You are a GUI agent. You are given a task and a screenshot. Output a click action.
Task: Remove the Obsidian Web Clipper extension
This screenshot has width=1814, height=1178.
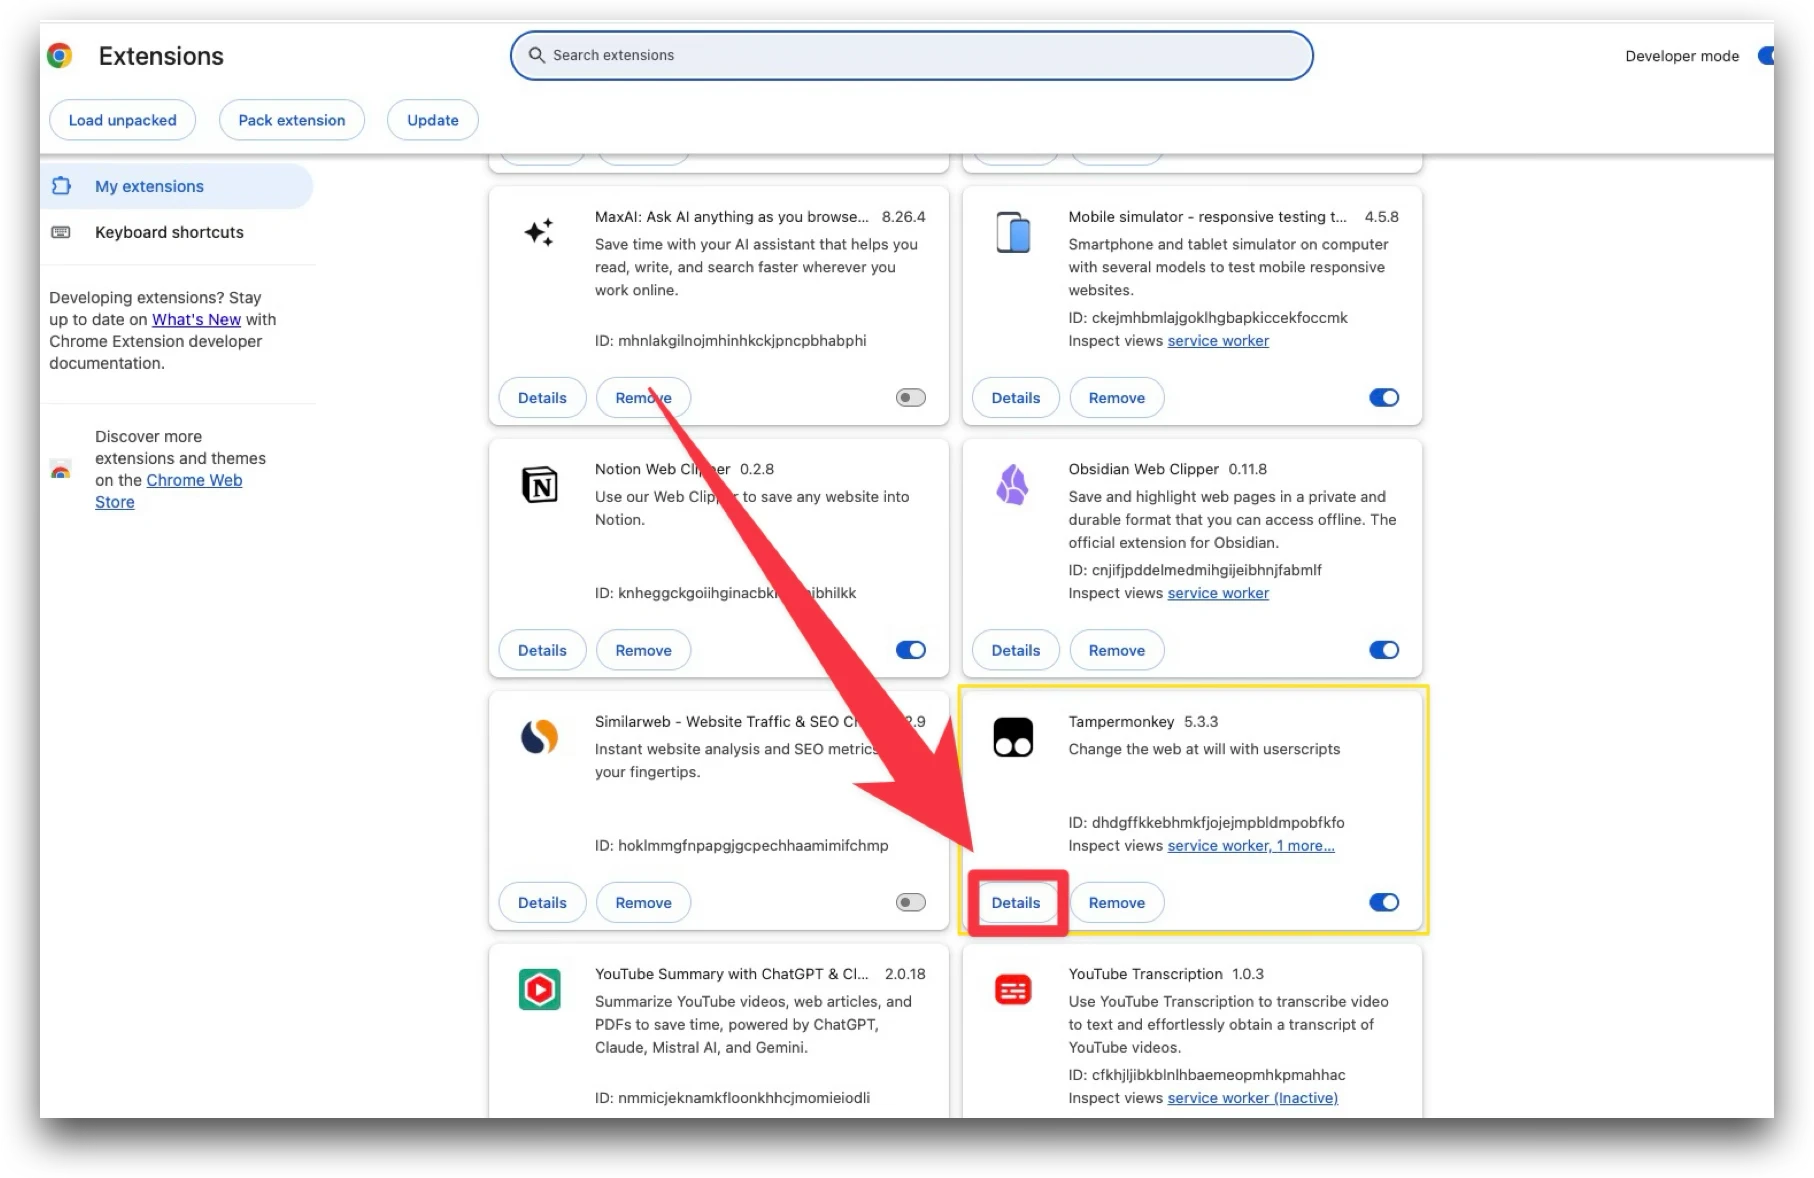tap(1117, 650)
